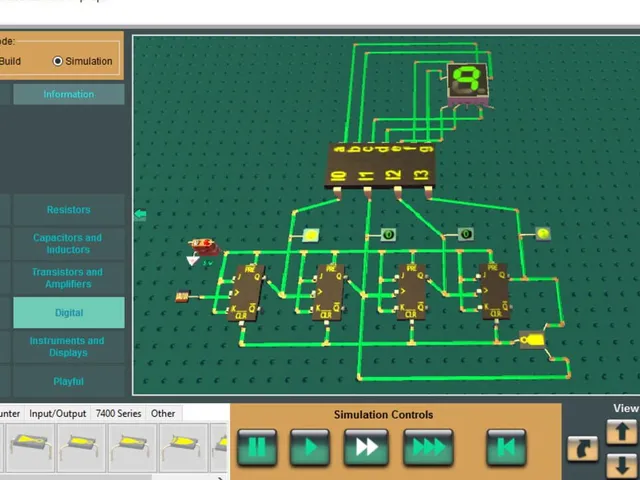
Task: Pick the first logic gate in the parts tray
Action: (30, 447)
